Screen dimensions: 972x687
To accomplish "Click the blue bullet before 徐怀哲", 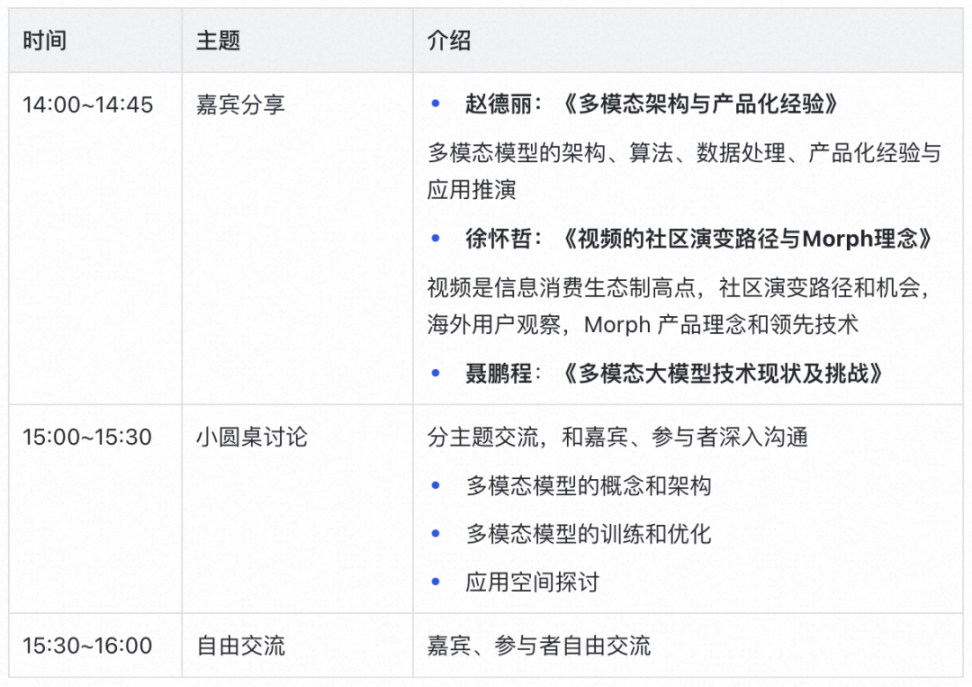I will tap(435, 239).
